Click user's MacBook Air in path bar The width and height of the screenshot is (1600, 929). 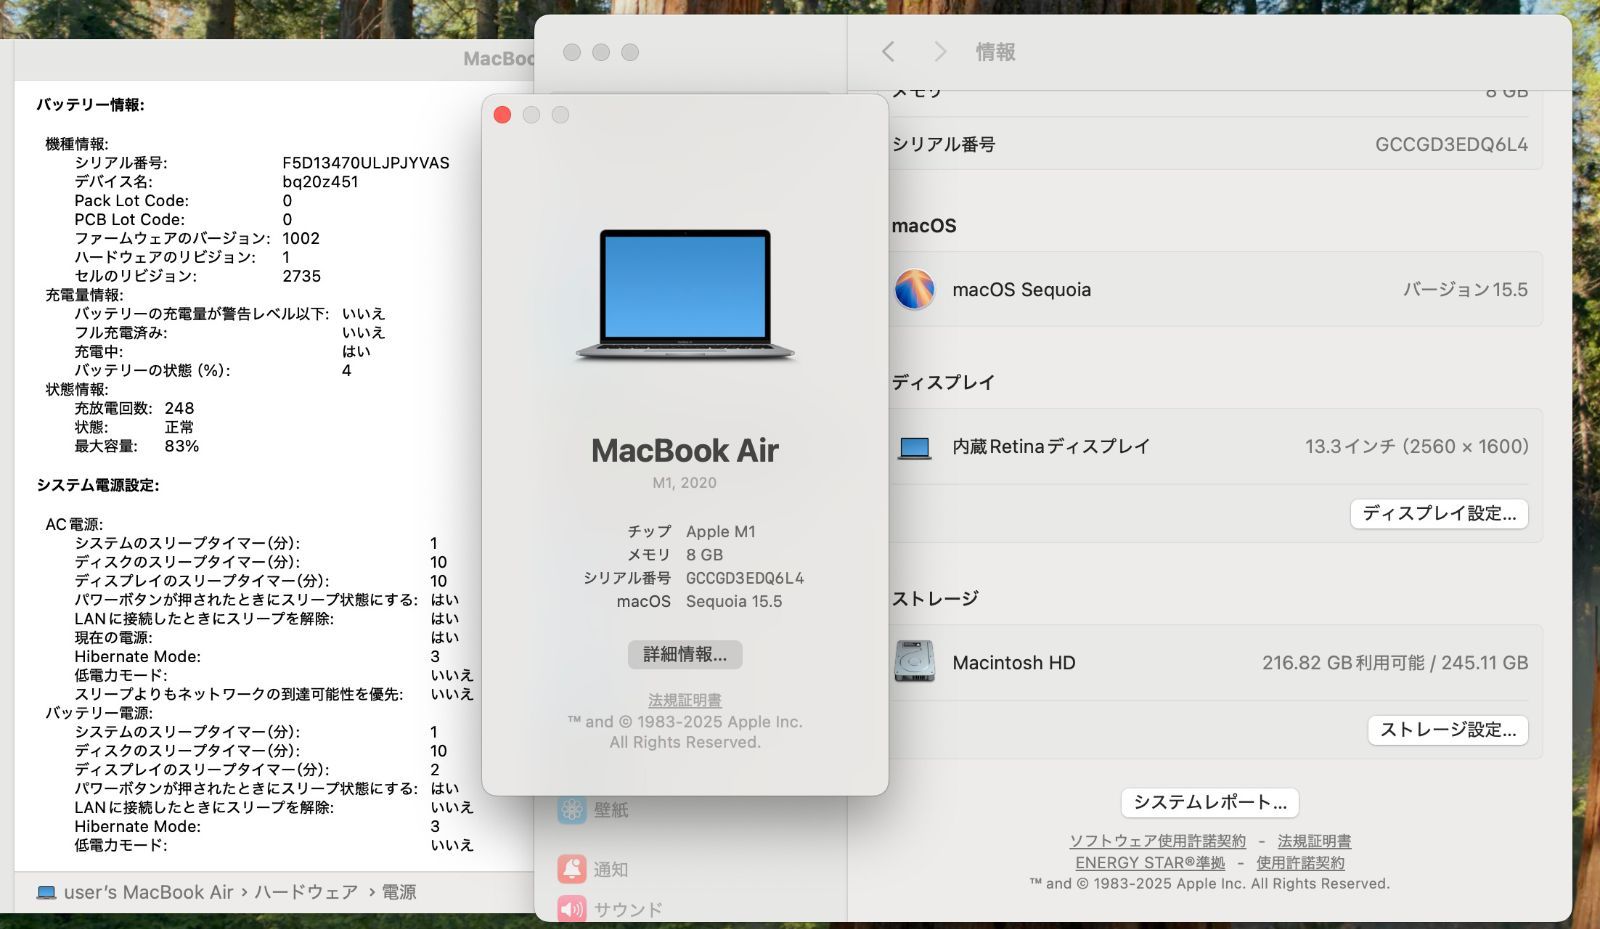pos(148,892)
